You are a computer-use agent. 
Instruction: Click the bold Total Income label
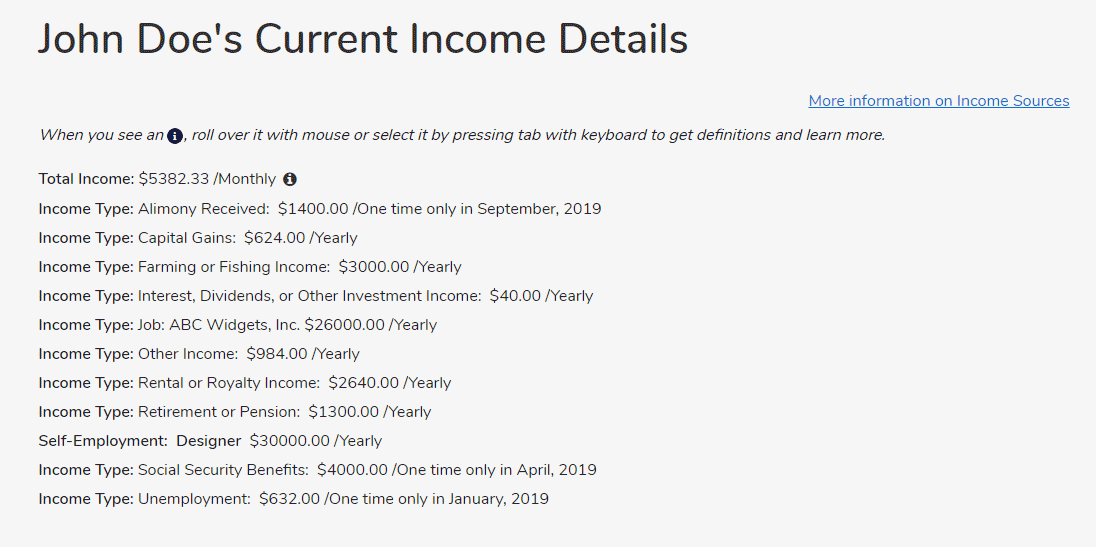[86, 179]
